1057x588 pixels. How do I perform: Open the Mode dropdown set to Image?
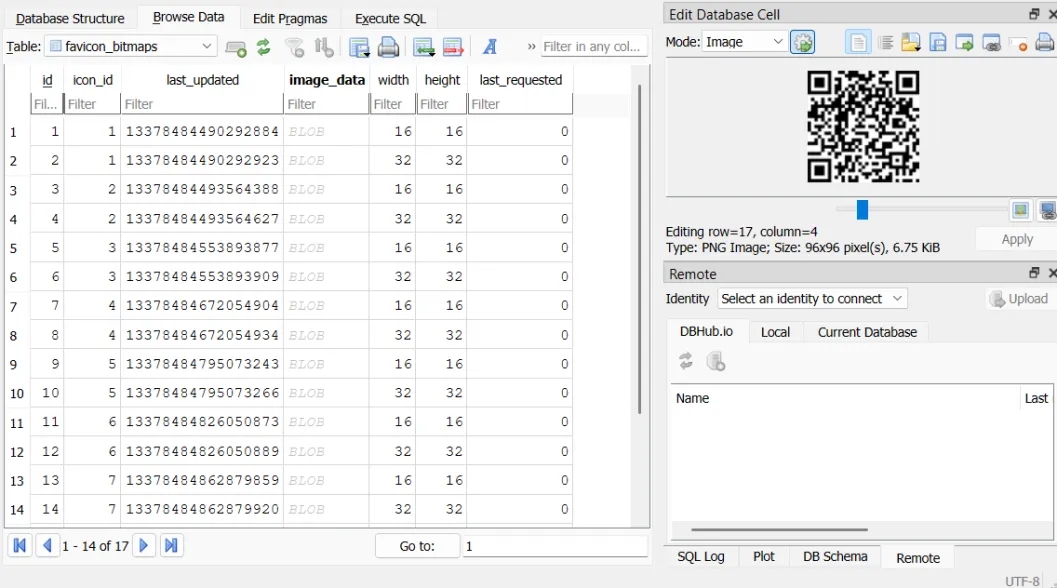tap(744, 42)
